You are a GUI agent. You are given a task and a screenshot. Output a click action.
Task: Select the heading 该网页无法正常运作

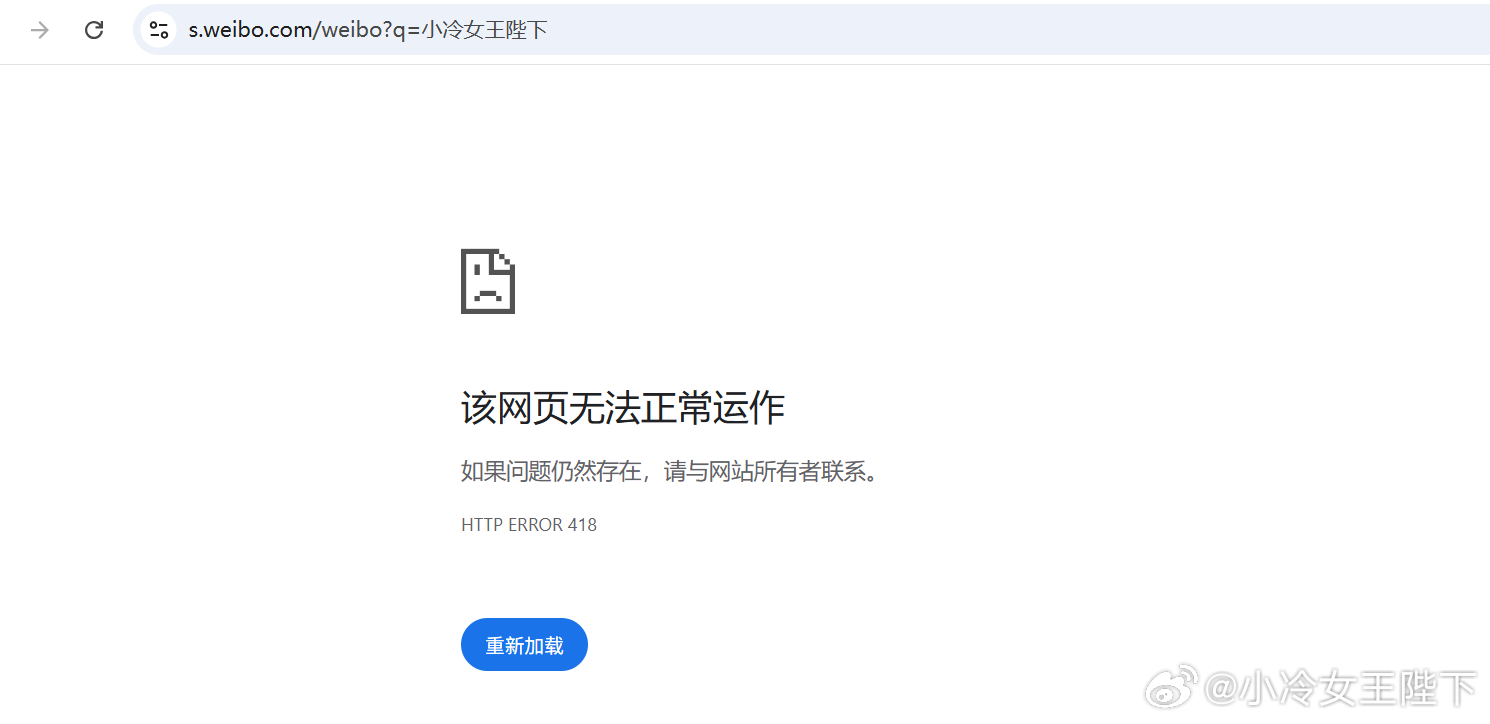622,408
